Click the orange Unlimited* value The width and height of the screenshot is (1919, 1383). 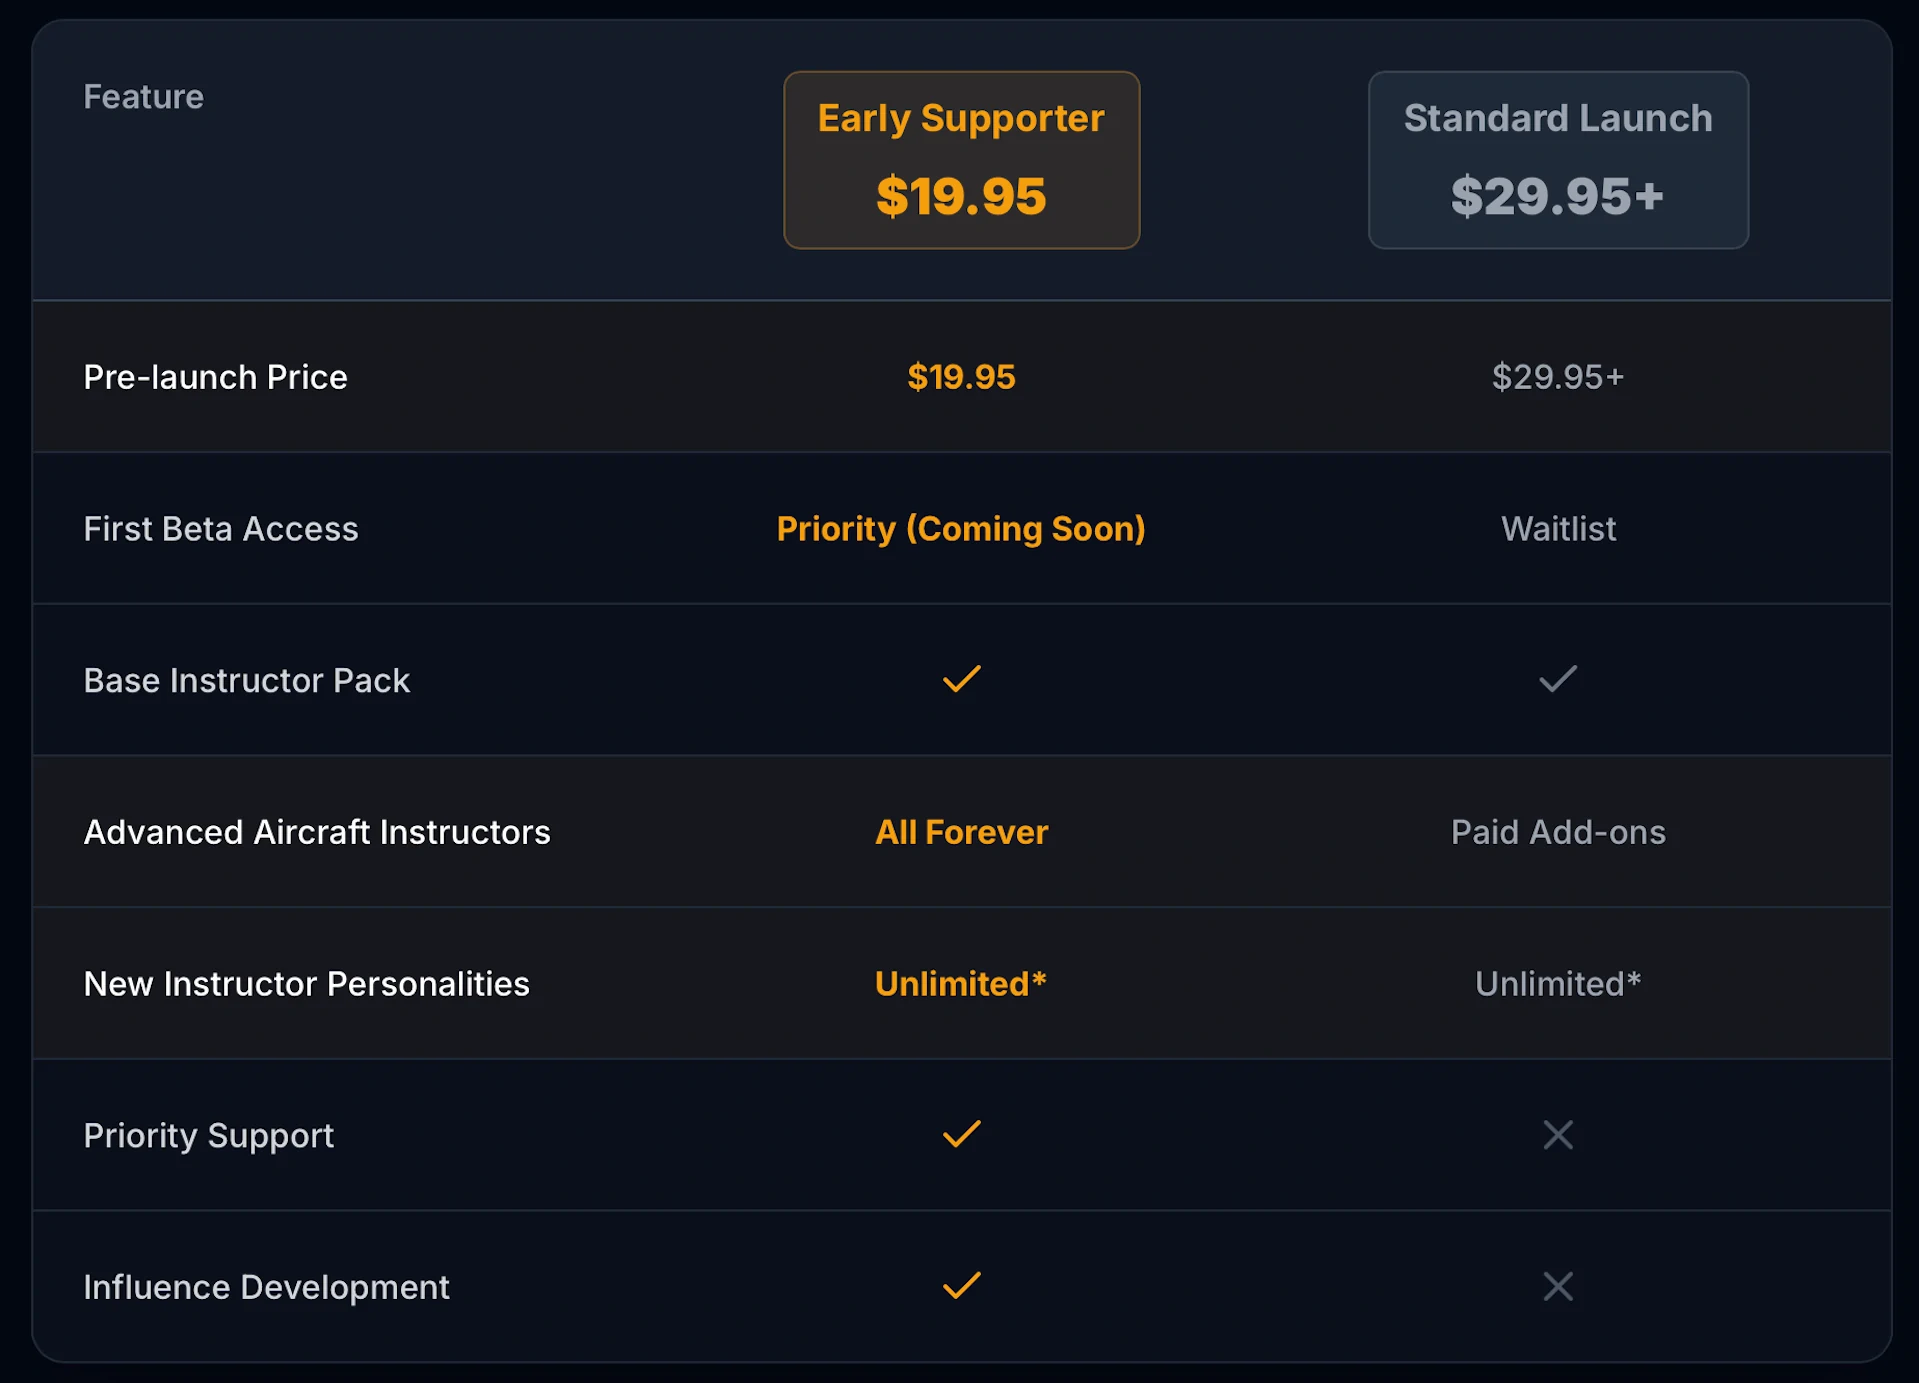[961, 984]
